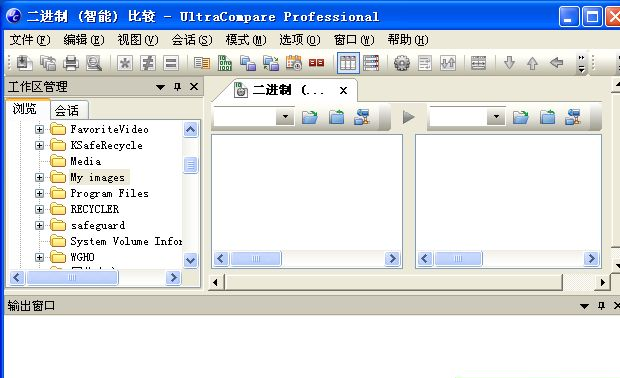Image resolution: width=620 pixels, height=378 pixels.
Task: Click the align lines toolbar icon
Action: click(x=478, y=63)
